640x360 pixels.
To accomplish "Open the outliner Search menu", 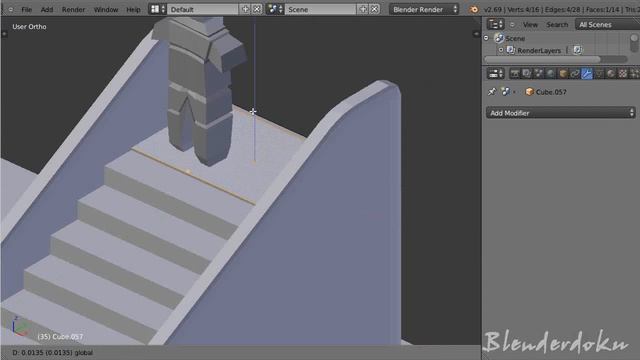I will pyautogui.click(x=557, y=25).
